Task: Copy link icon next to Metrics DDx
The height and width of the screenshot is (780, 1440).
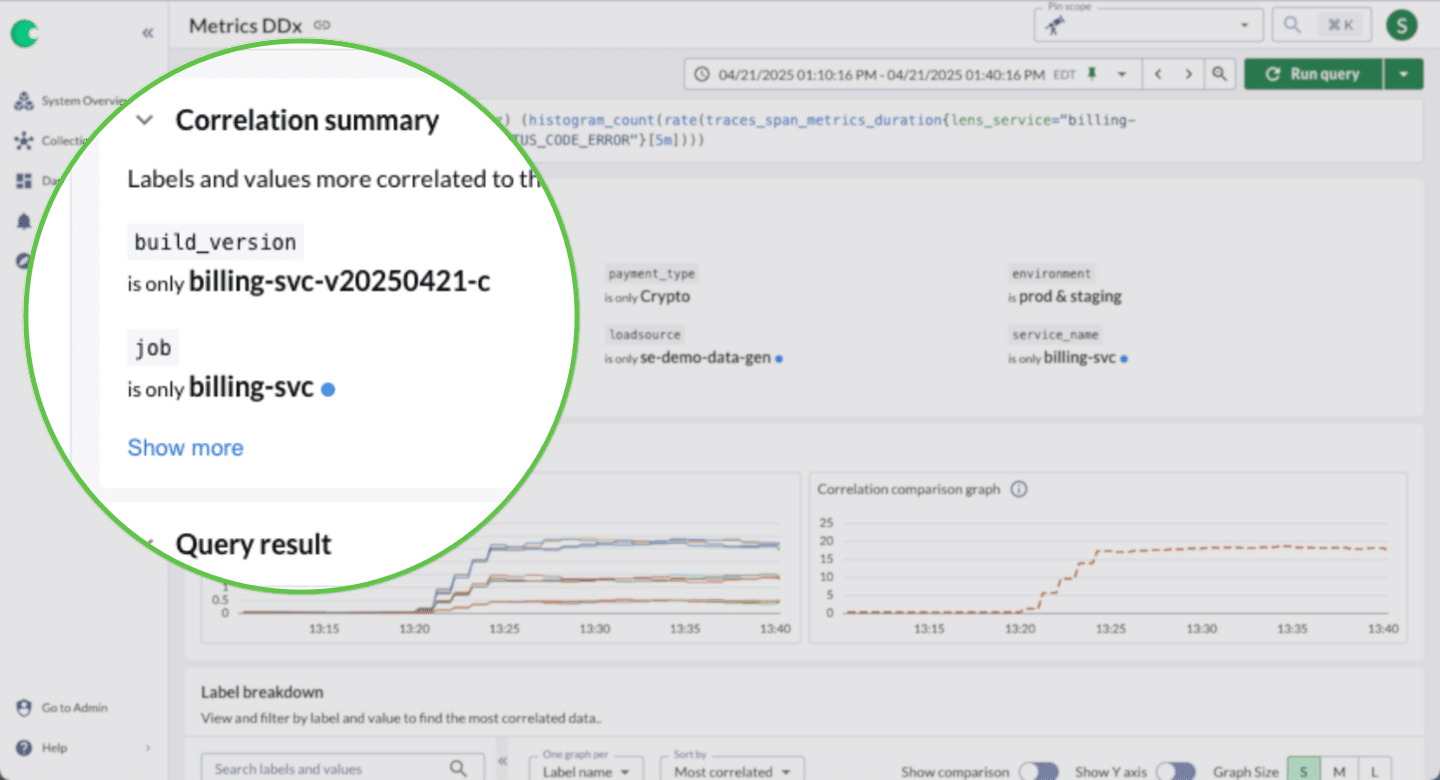Action: pyautogui.click(x=321, y=26)
